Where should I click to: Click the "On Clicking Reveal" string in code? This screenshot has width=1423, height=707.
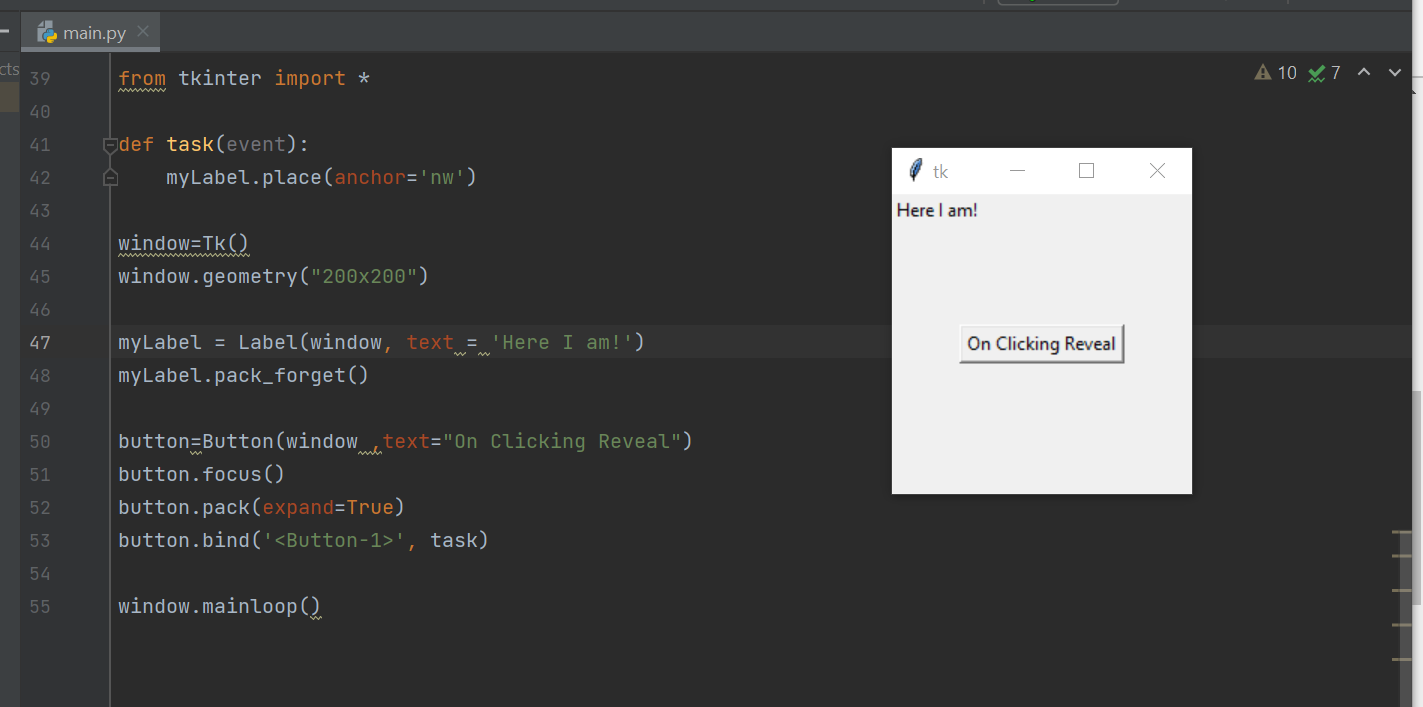click(562, 442)
